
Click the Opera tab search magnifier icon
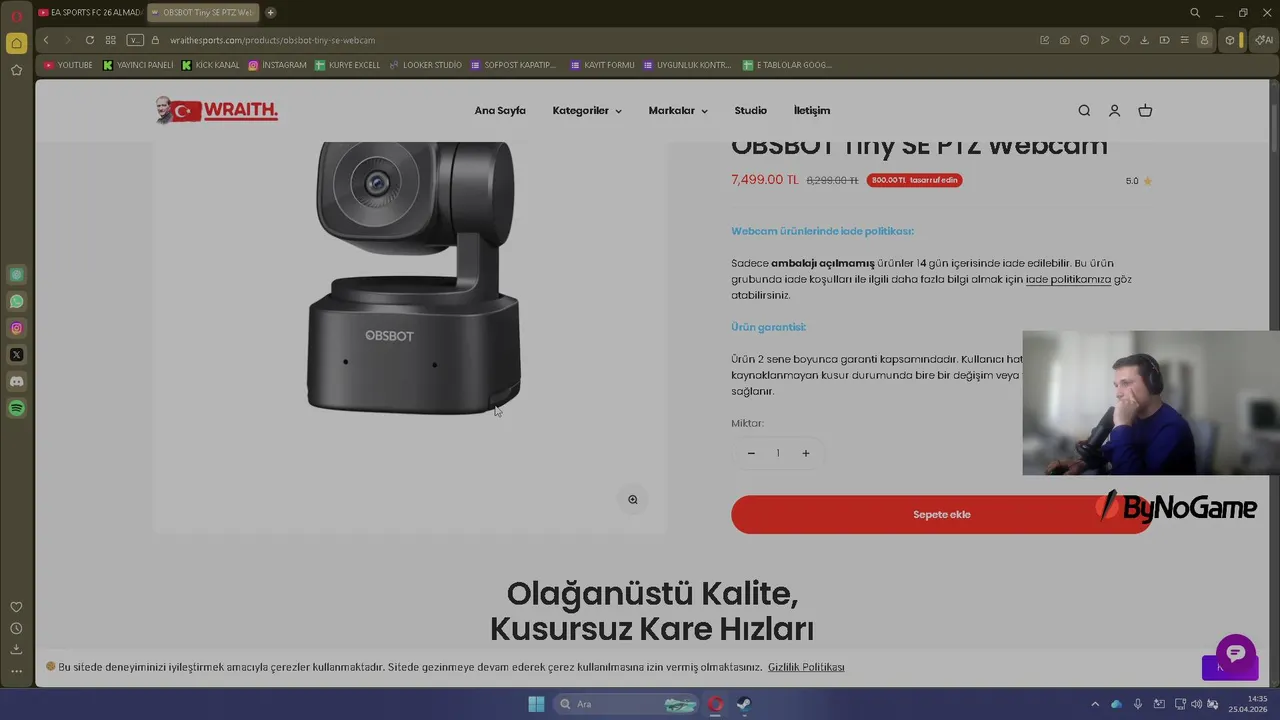pos(1195,13)
